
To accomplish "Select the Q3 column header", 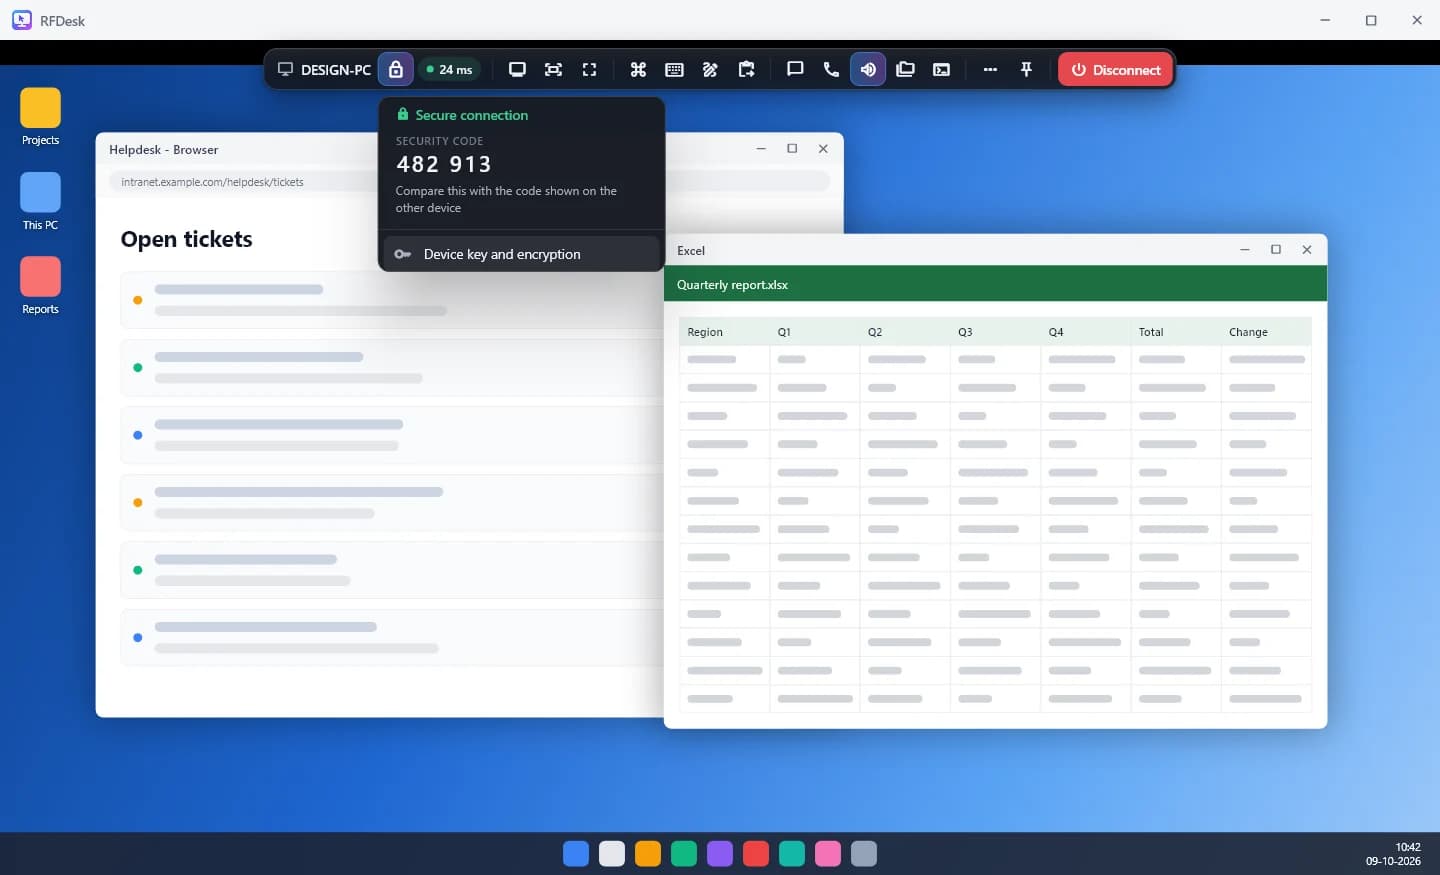I will point(995,332).
